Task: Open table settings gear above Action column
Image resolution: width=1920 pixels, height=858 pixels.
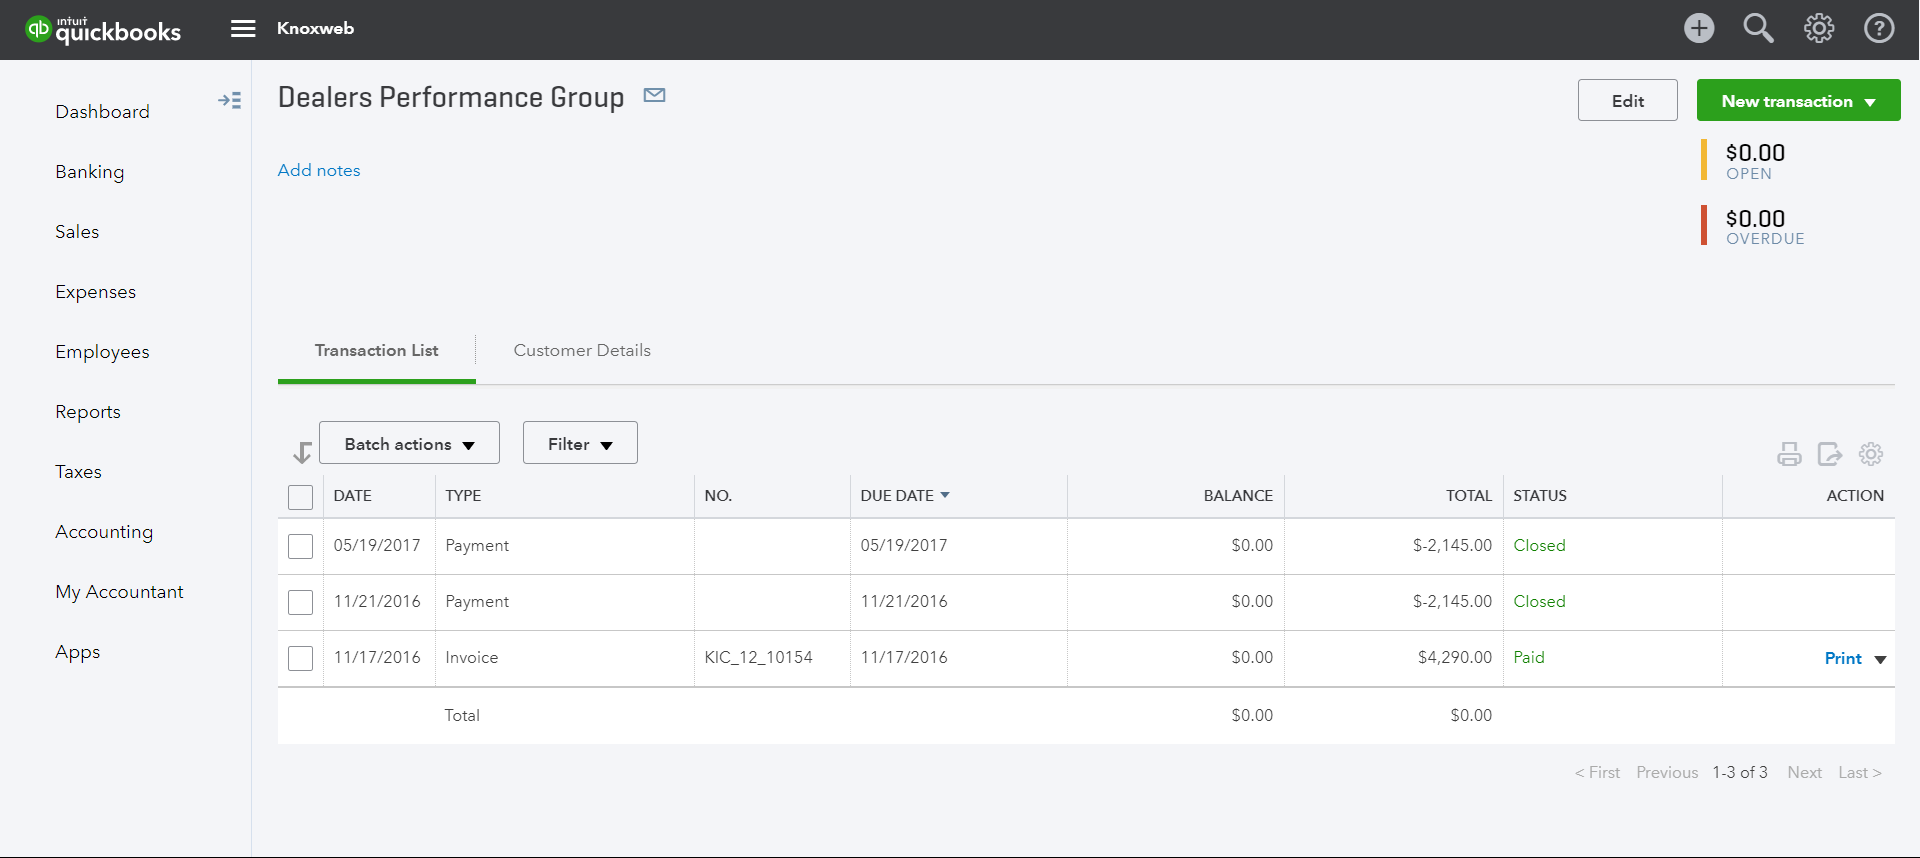Action: (1871, 454)
